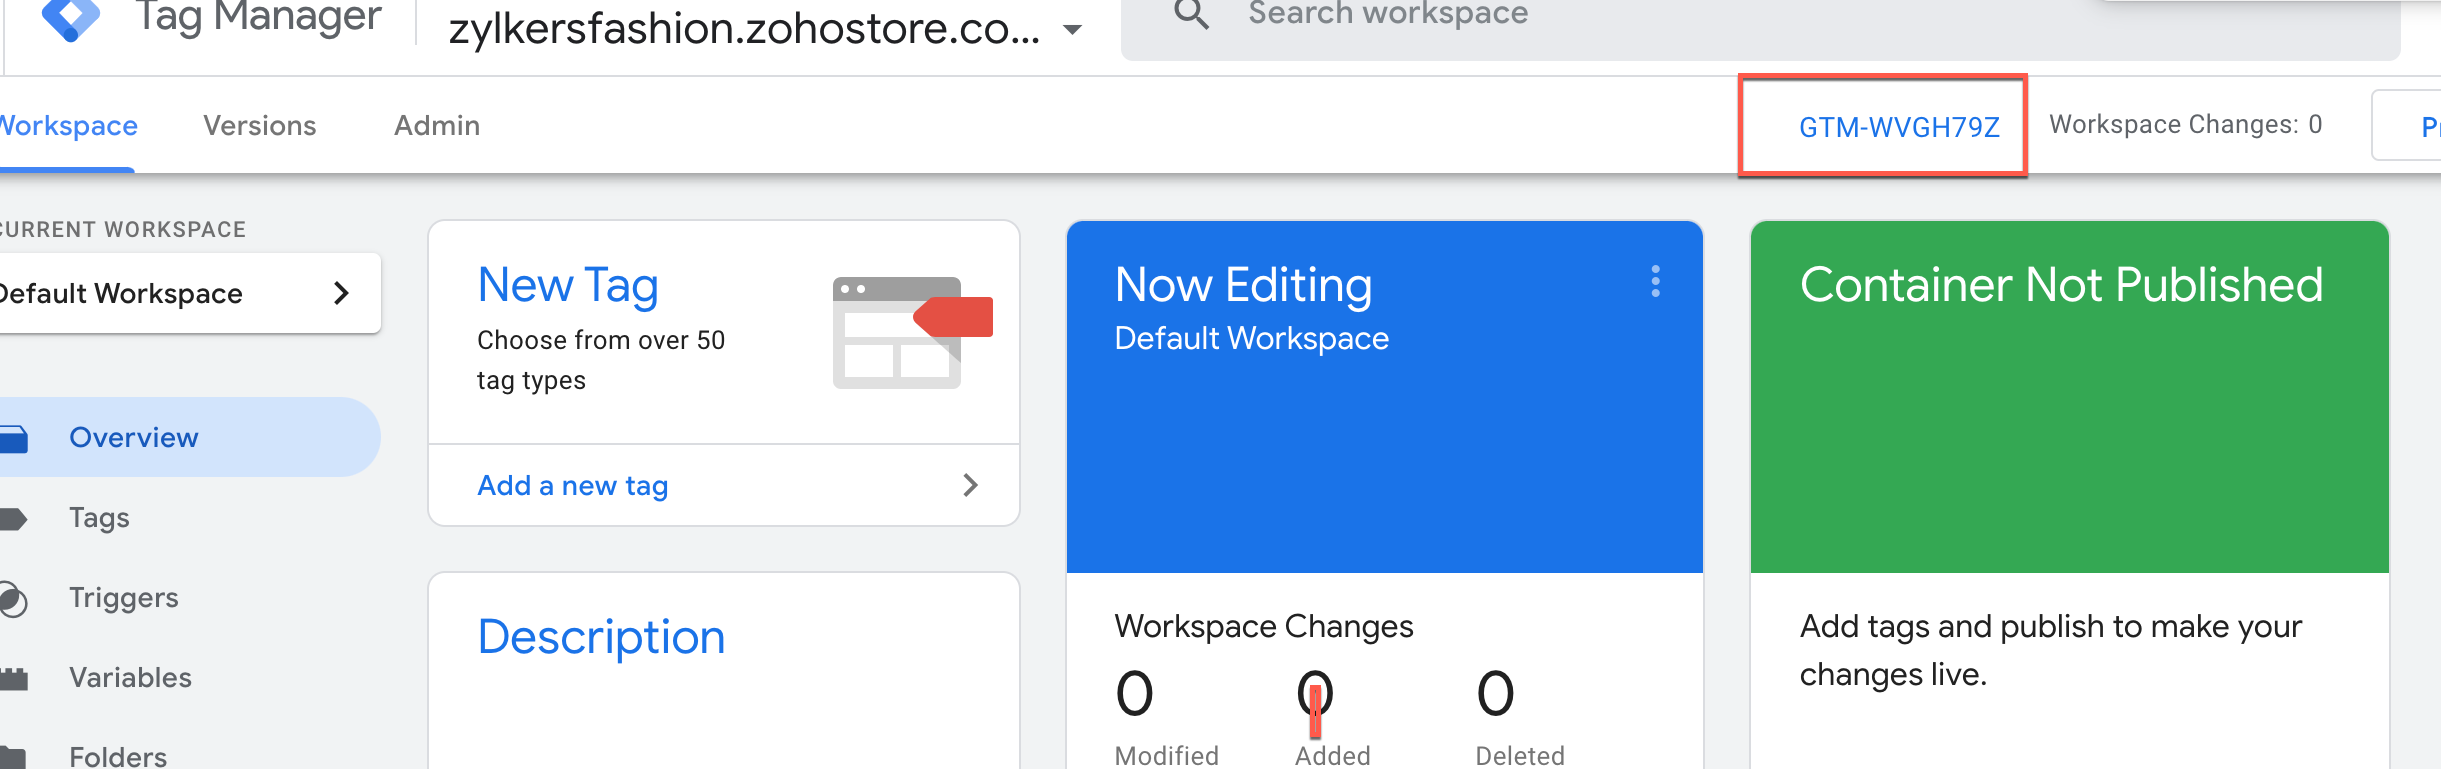Viewport: 2441px width, 769px height.
Task: Click the CURRENT WORKSPACE label
Action: tap(123, 230)
